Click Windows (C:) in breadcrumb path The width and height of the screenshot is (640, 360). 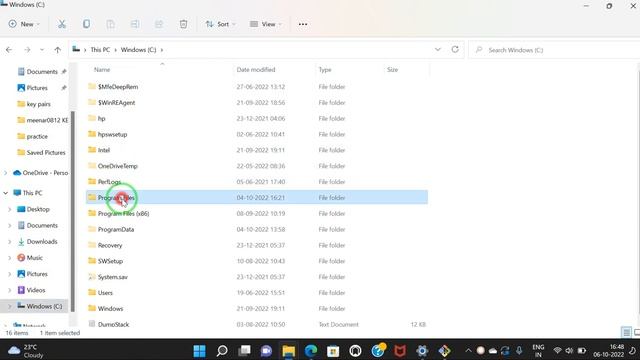138,50
